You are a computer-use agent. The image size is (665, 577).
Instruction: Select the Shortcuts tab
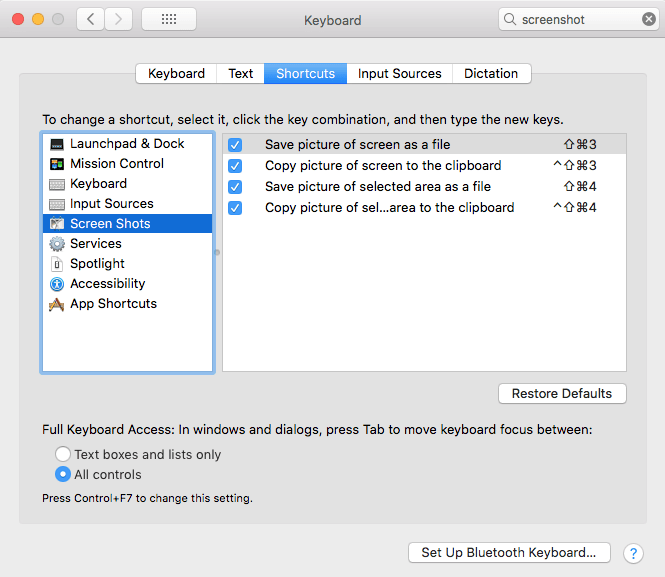coord(305,74)
